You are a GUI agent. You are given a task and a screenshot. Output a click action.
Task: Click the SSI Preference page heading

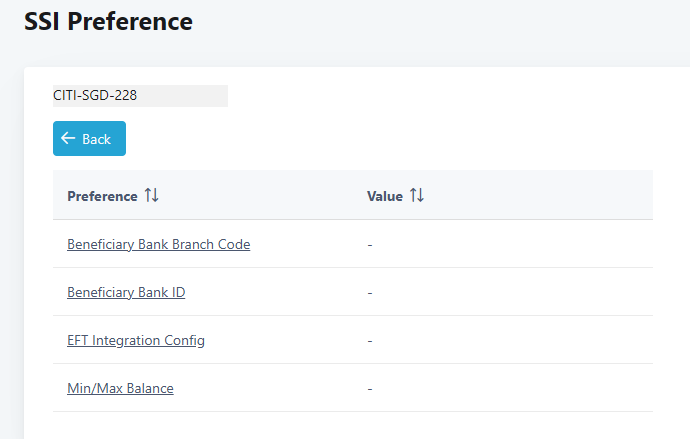pos(108,20)
